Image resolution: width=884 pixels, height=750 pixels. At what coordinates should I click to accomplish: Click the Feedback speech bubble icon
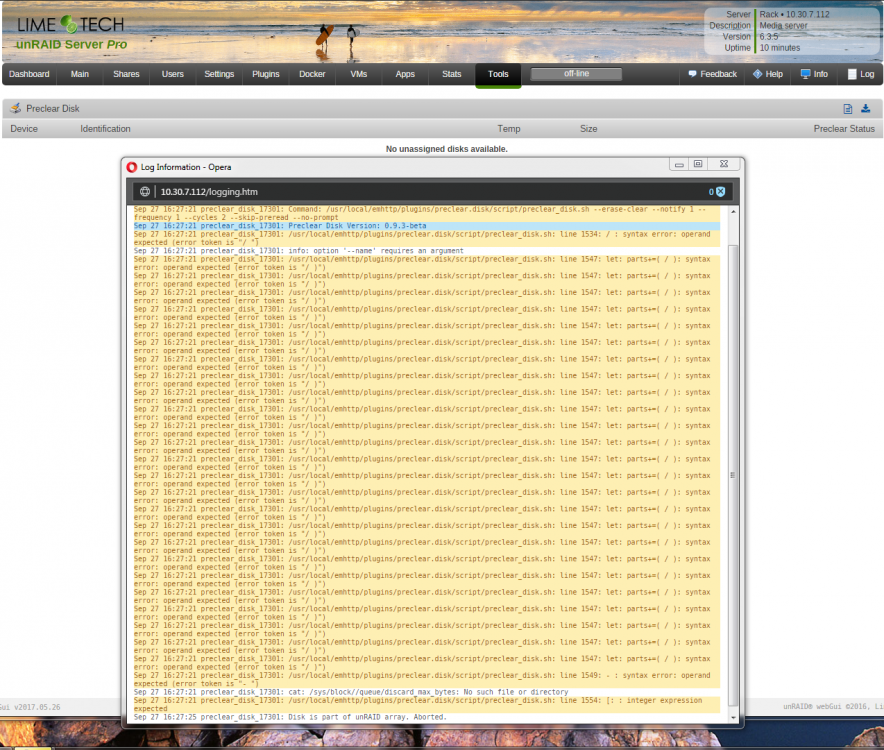tap(692, 74)
